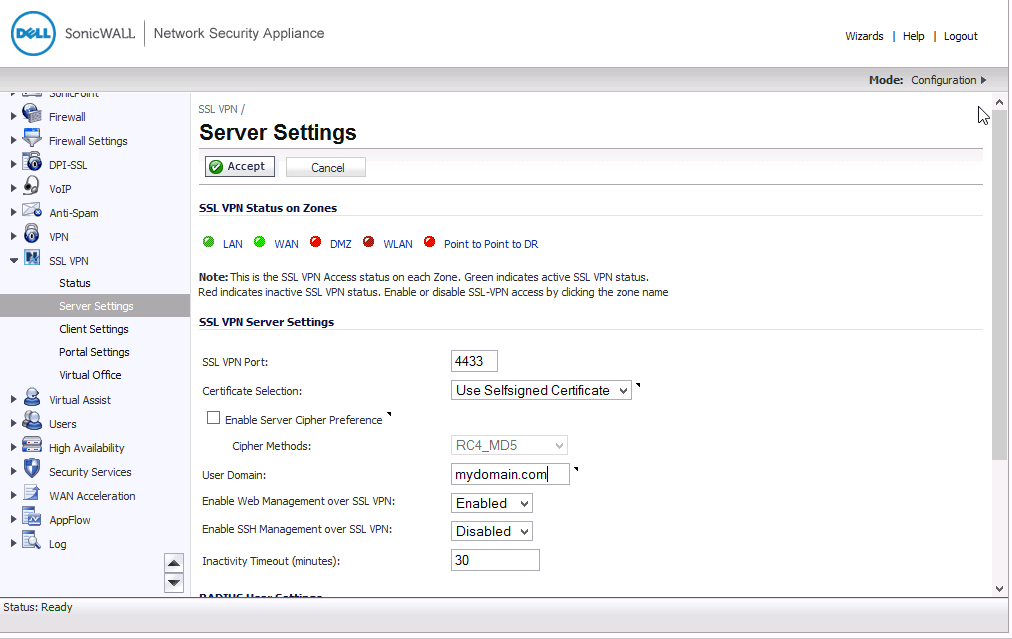Click the WAN Acceleration icon

tap(32, 492)
